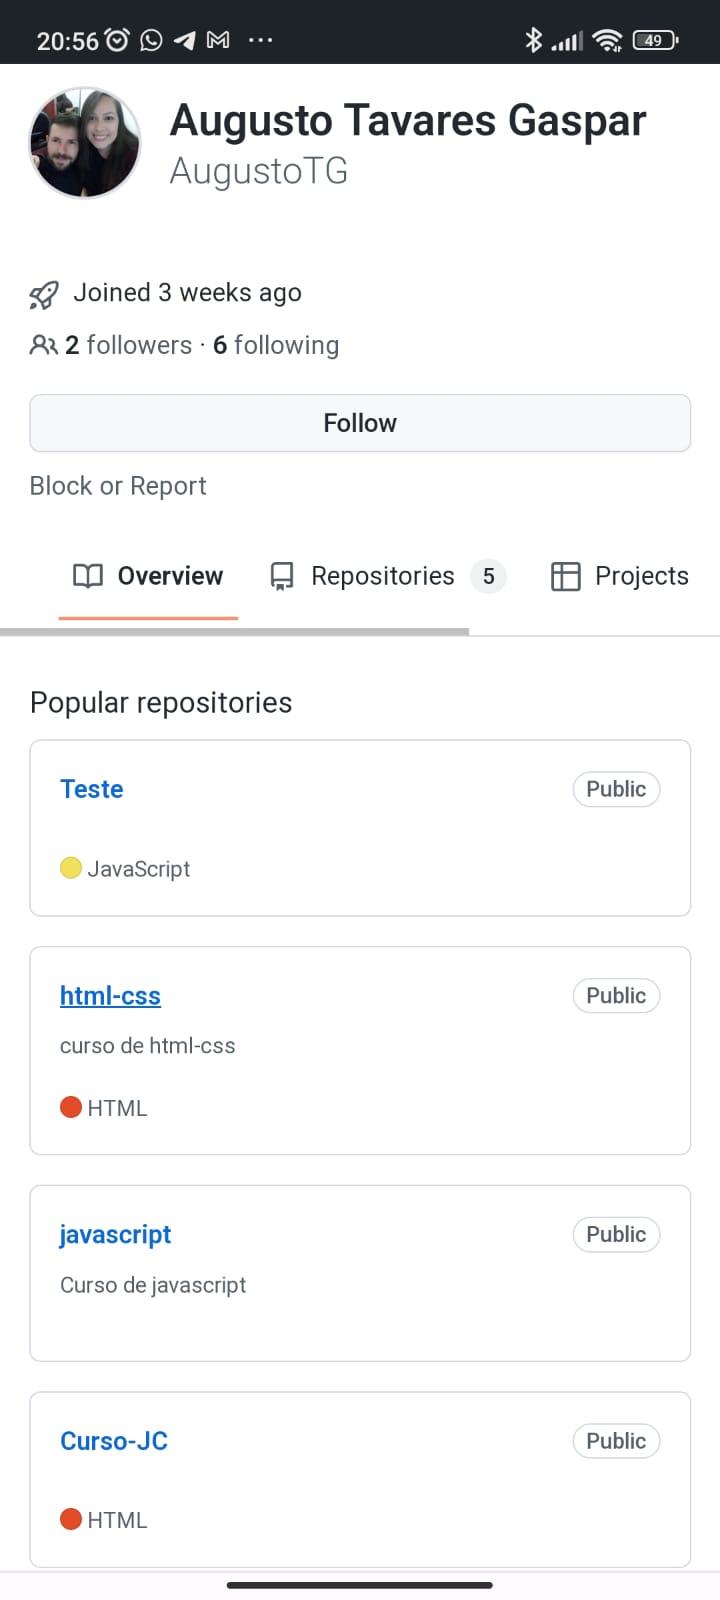Select the name Augusto Tavares Gaspar
The width and height of the screenshot is (720, 1600).
point(408,121)
